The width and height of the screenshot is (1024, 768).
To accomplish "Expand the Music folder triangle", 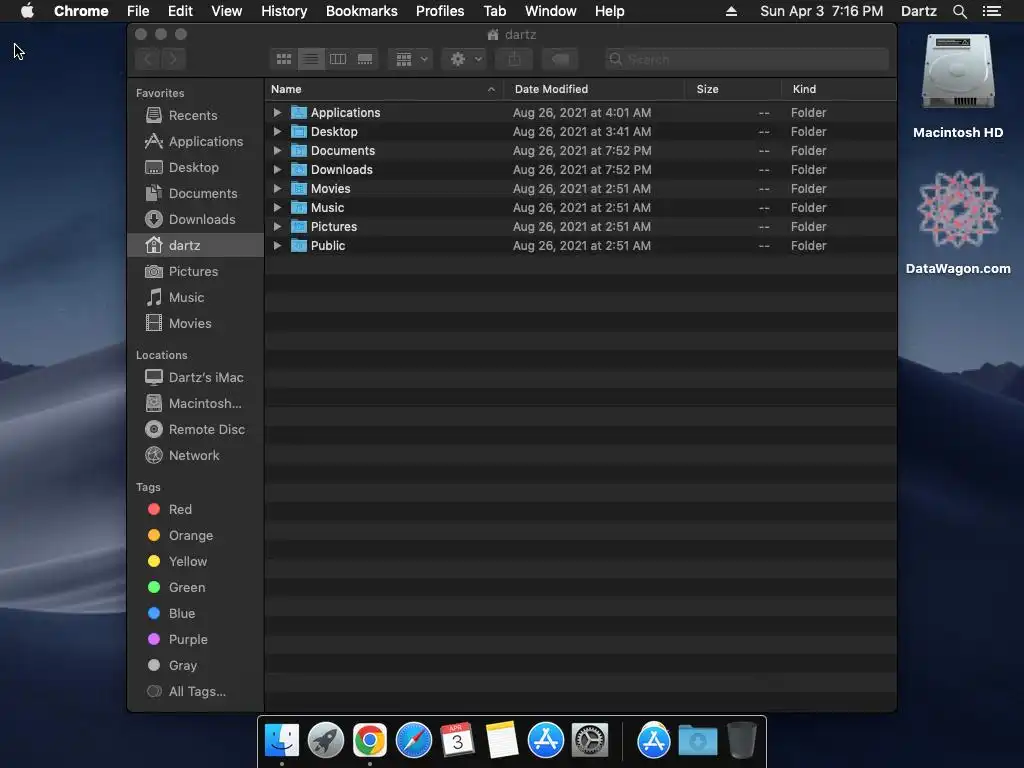I will pyautogui.click(x=277, y=207).
